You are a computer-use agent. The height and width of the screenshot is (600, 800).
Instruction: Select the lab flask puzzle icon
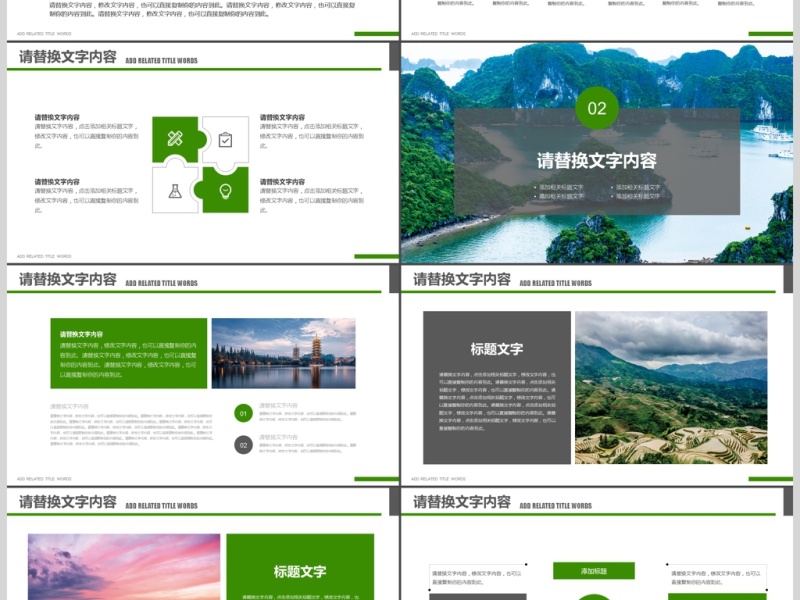(175, 190)
